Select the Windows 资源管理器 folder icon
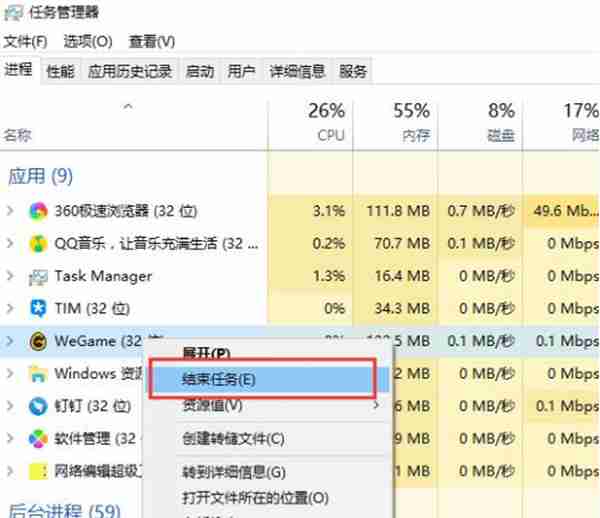The image size is (600, 518). point(38,374)
